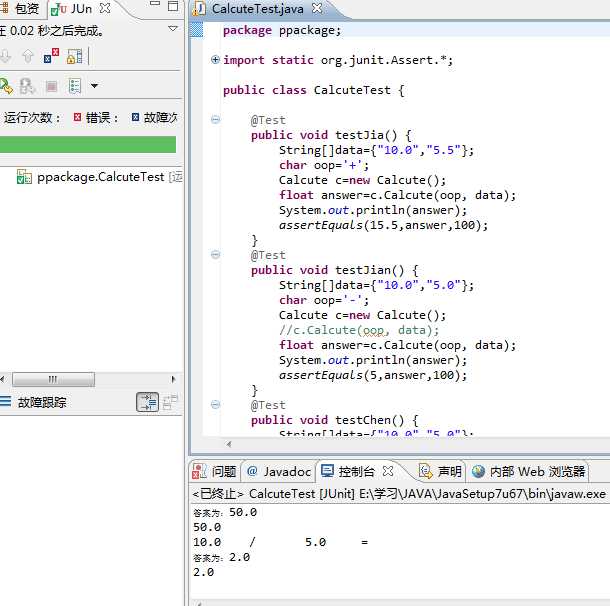The image size is (610, 606).
Task: Click the console monitor icon
Action: [x=327, y=471]
